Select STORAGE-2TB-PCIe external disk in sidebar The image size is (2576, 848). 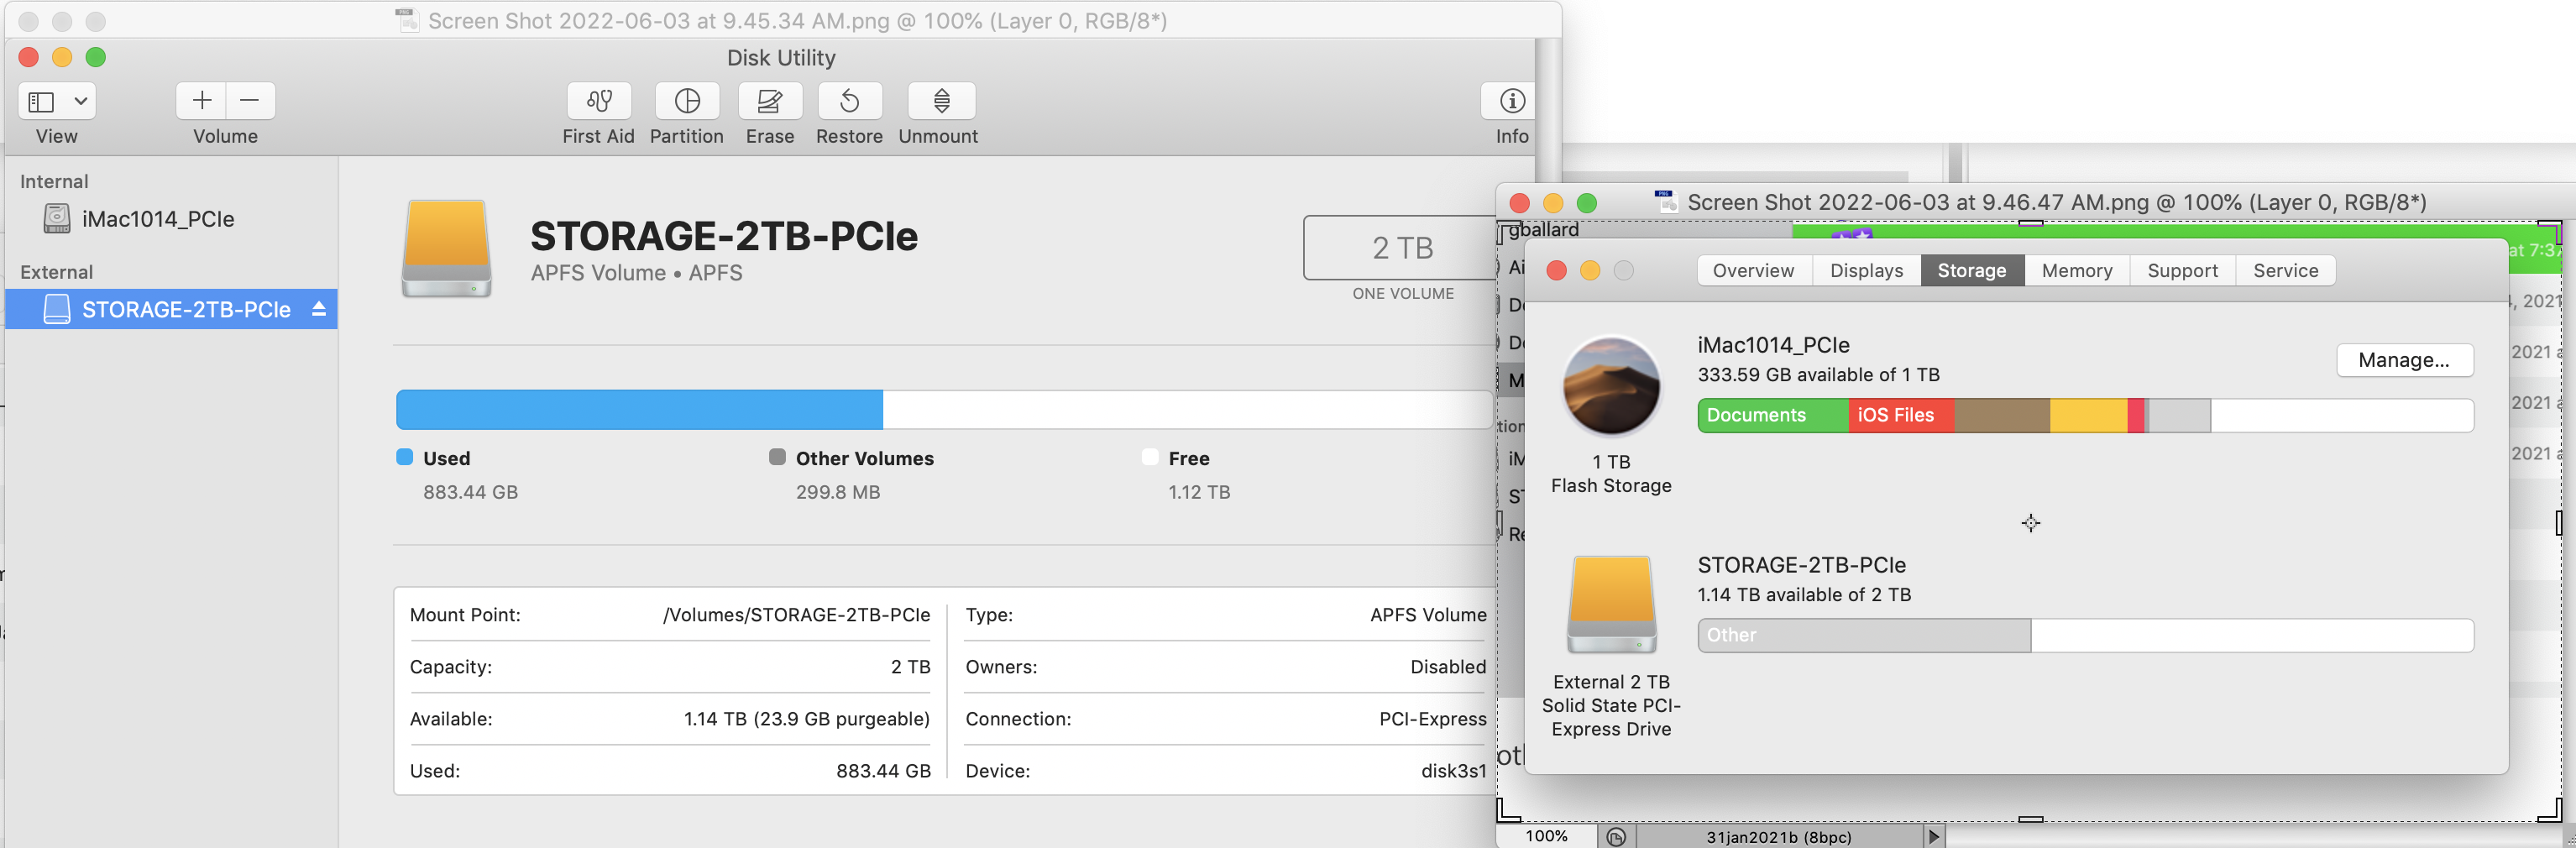point(171,309)
